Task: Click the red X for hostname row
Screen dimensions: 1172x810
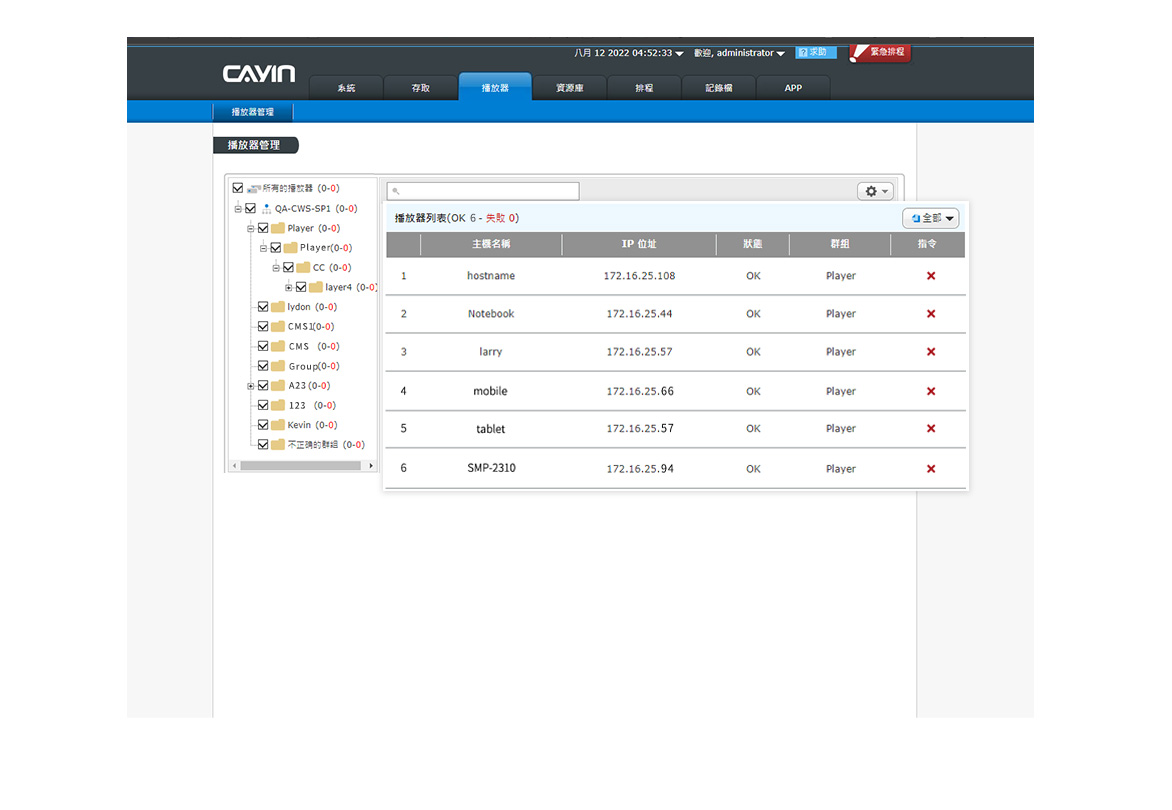Action: coord(930,276)
